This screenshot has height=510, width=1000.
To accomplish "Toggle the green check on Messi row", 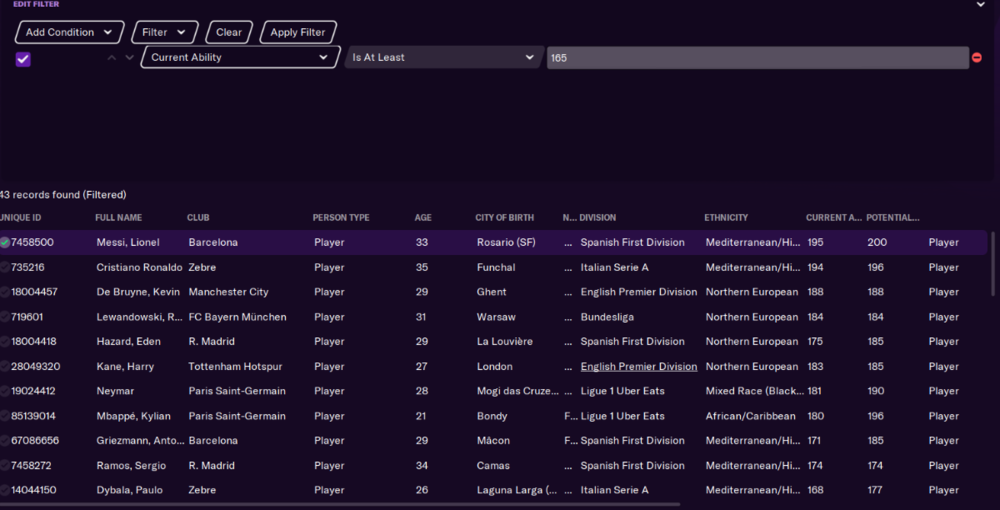I will point(5,242).
